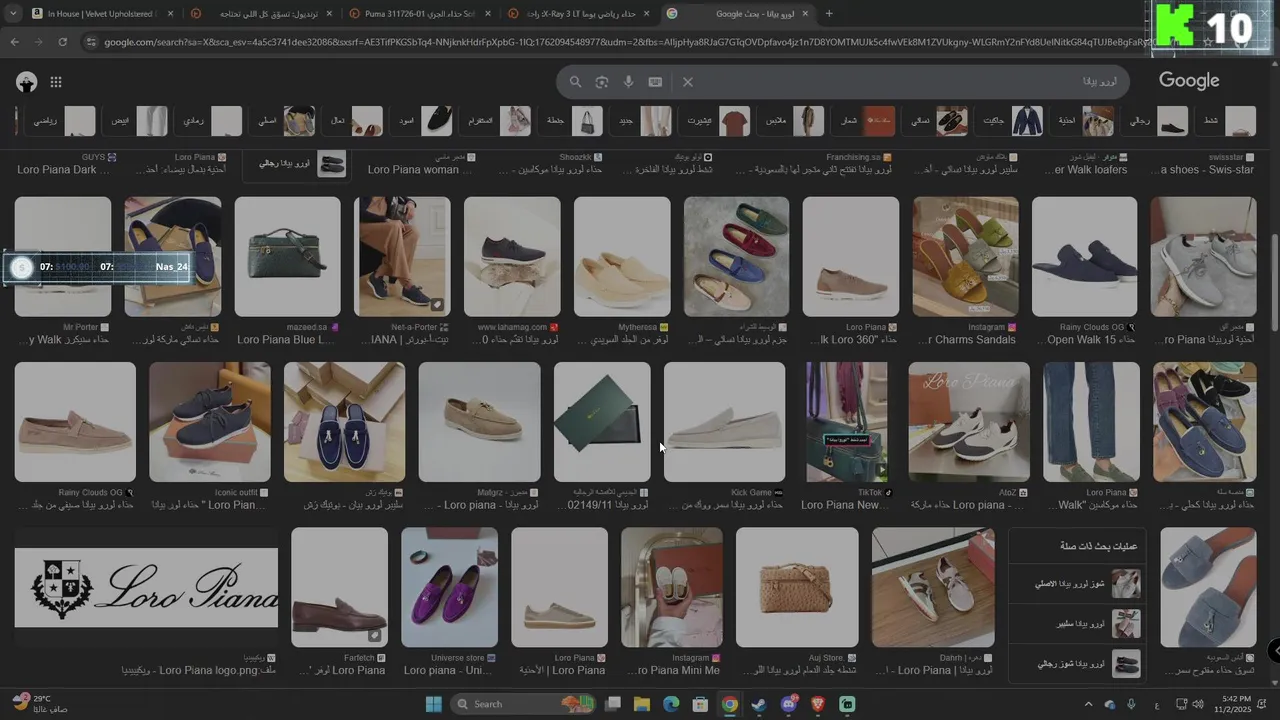Image resolution: width=1280 pixels, height=720 pixels.
Task: Open the colorful loafers image from Instagram Charms Sandals
Action: pos(965,257)
